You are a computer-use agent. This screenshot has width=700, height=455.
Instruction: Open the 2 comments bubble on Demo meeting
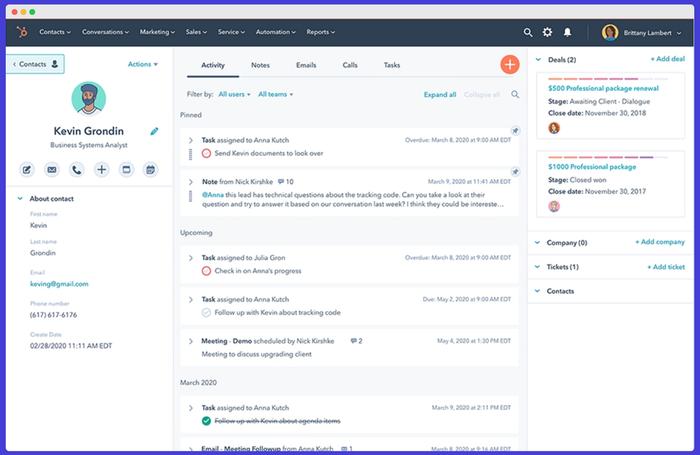(356, 341)
